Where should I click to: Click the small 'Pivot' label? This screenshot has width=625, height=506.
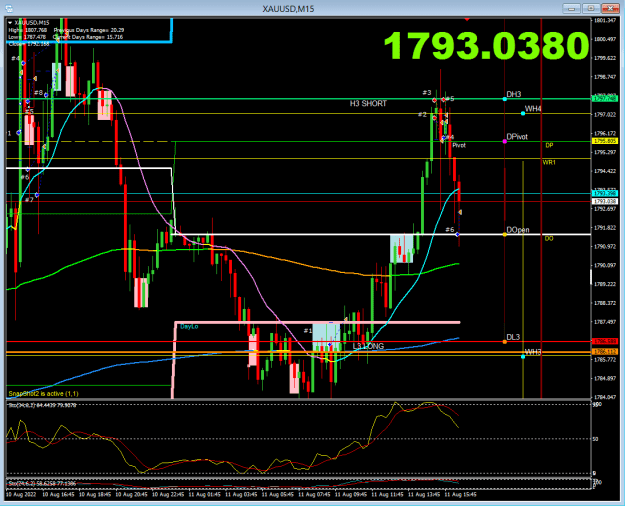tap(459, 146)
